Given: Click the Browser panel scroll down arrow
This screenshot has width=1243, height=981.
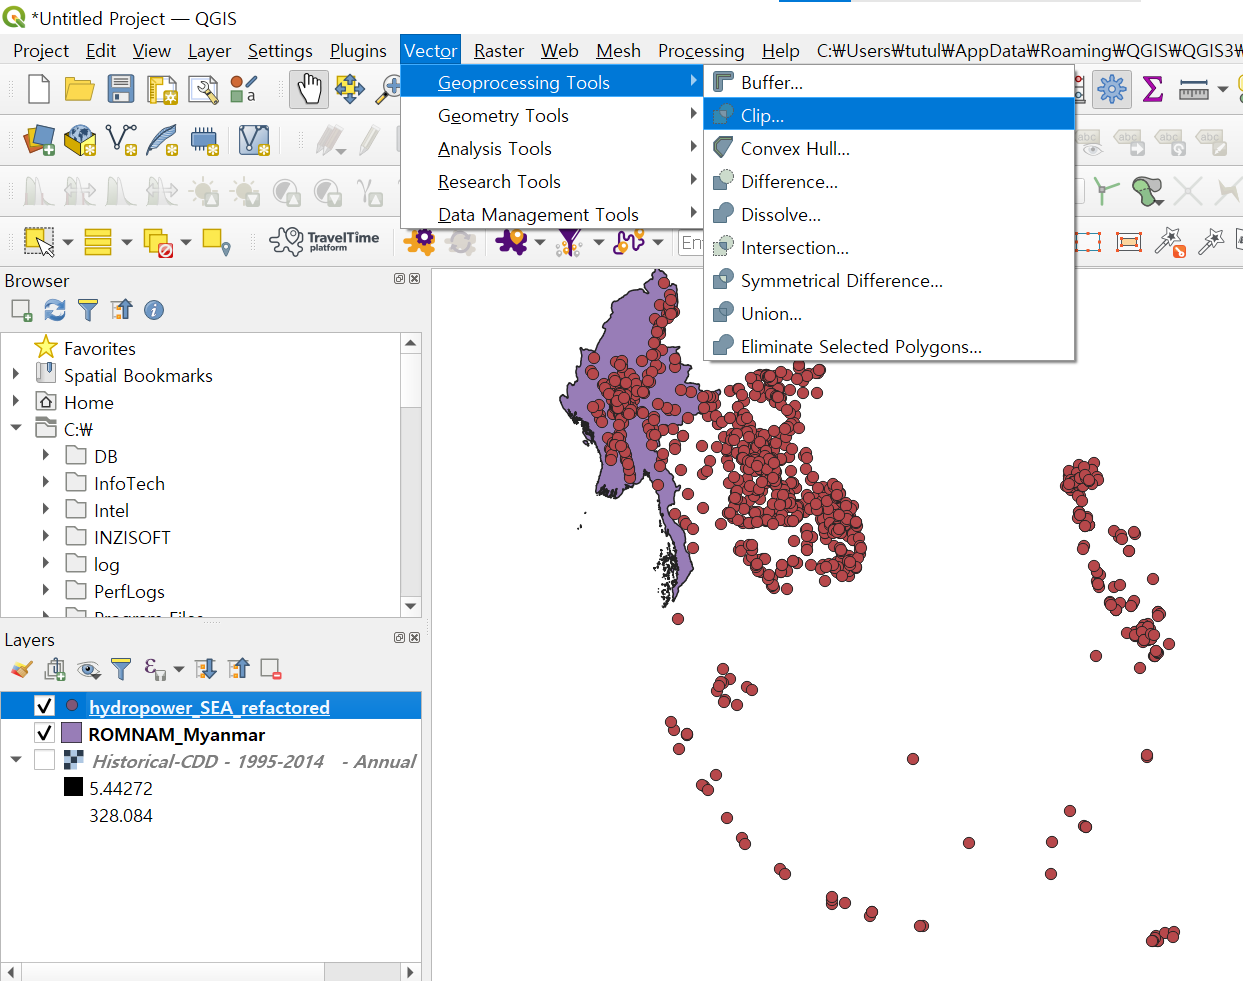Looking at the screenshot, I should [x=411, y=606].
